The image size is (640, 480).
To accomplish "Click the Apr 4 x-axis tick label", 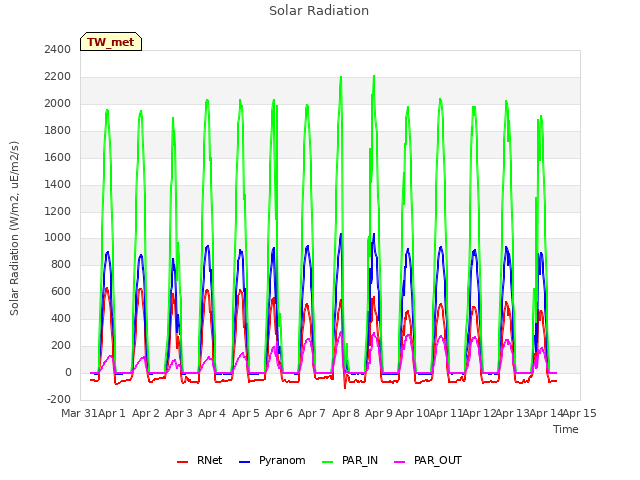I will click(x=212, y=413).
